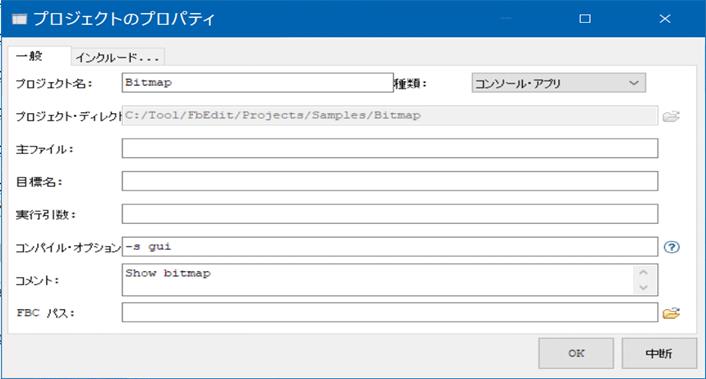Switch to the インクルード tab
This screenshot has width=706, height=379.
click(x=117, y=57)
